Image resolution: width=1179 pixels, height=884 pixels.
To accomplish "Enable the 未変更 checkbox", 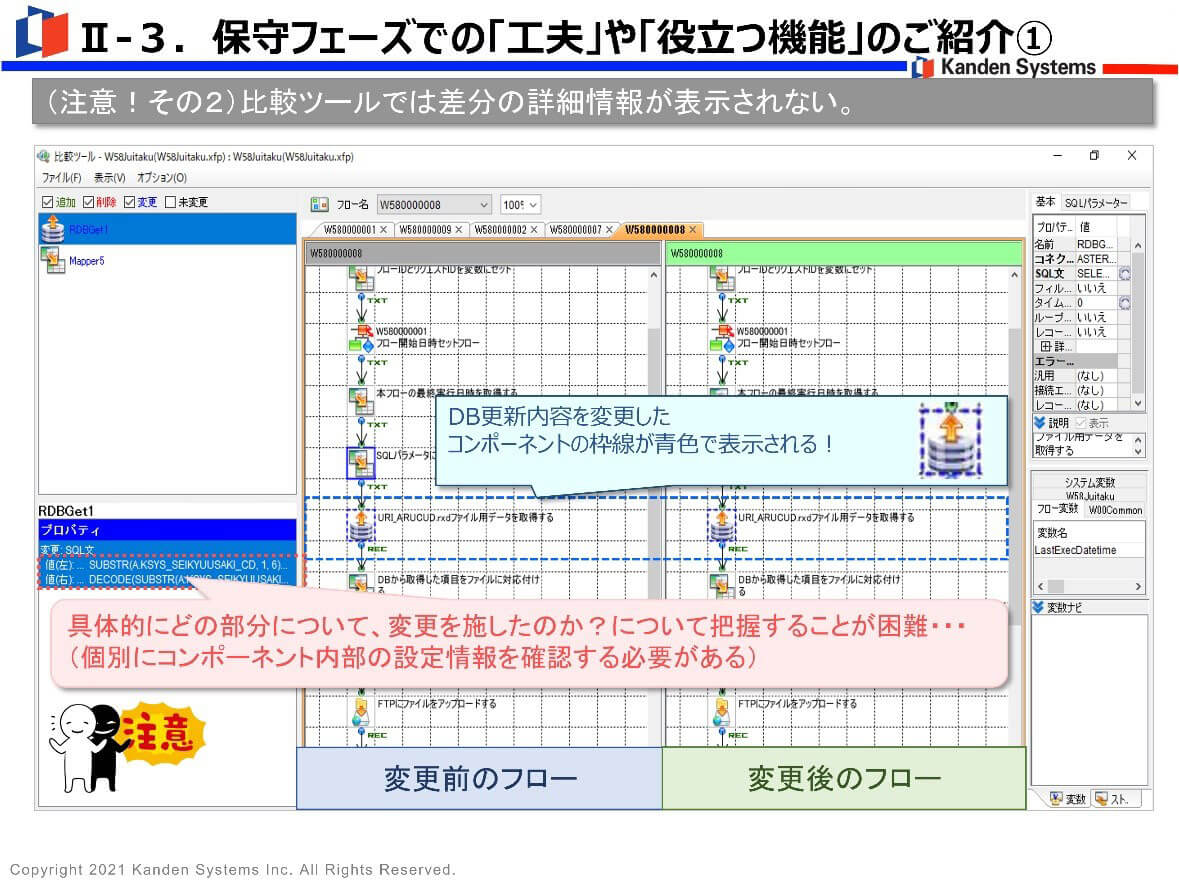I will 171,202.
